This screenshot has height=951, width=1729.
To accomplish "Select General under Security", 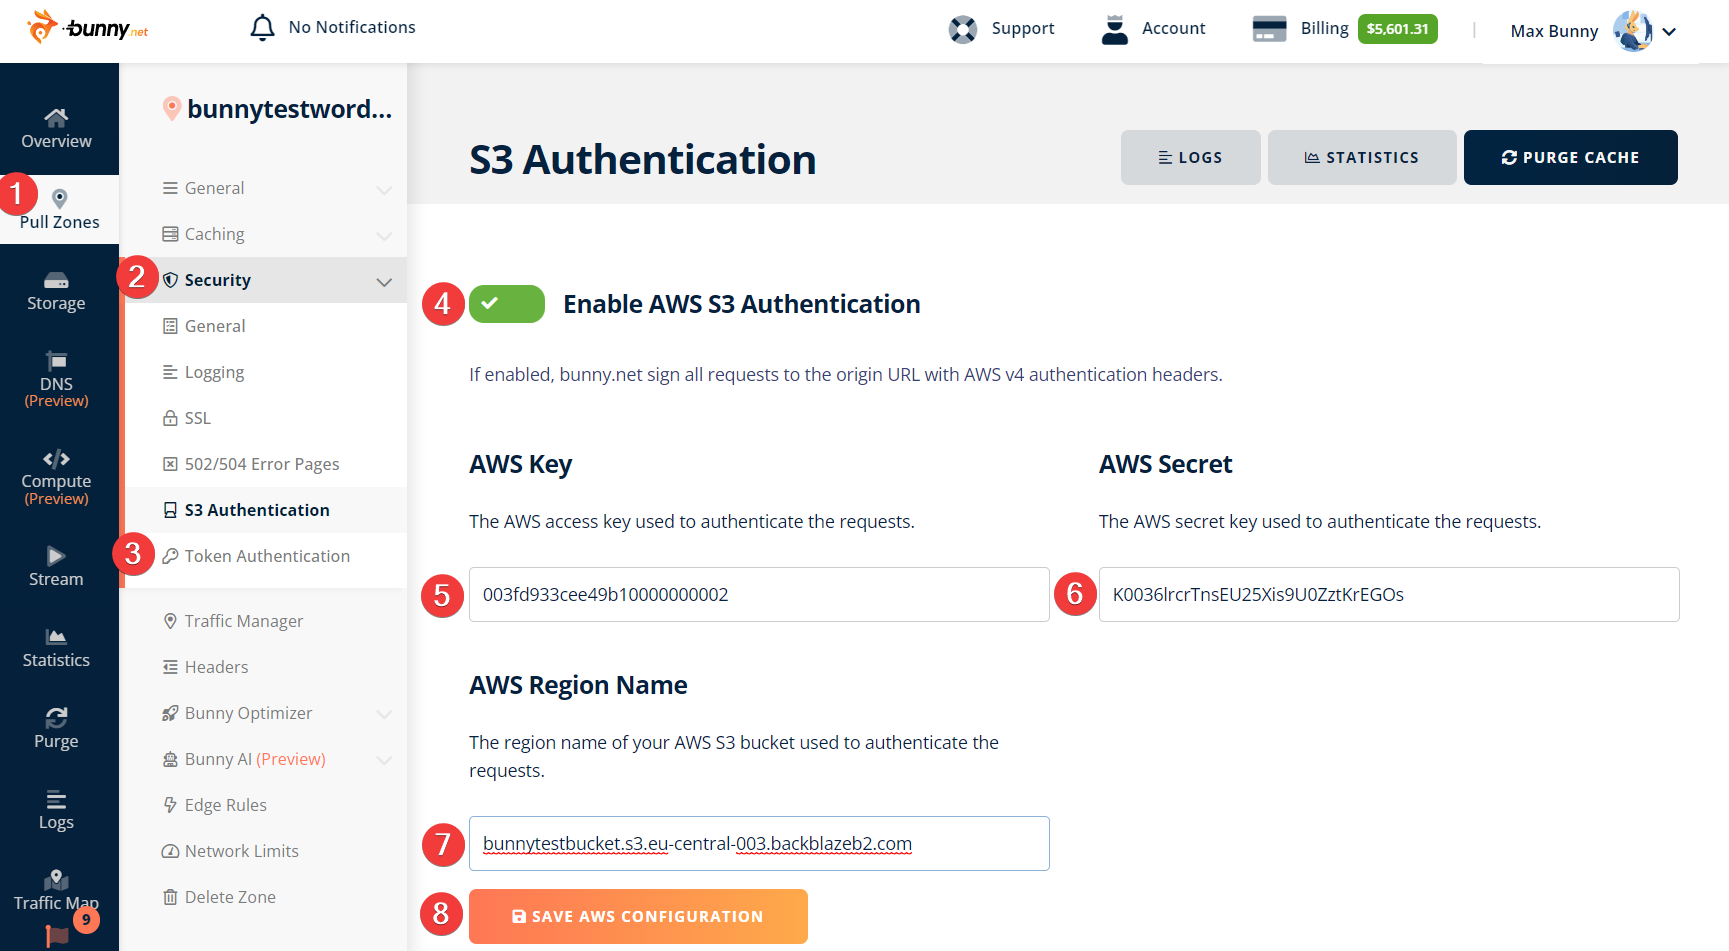I will (266, 326).
